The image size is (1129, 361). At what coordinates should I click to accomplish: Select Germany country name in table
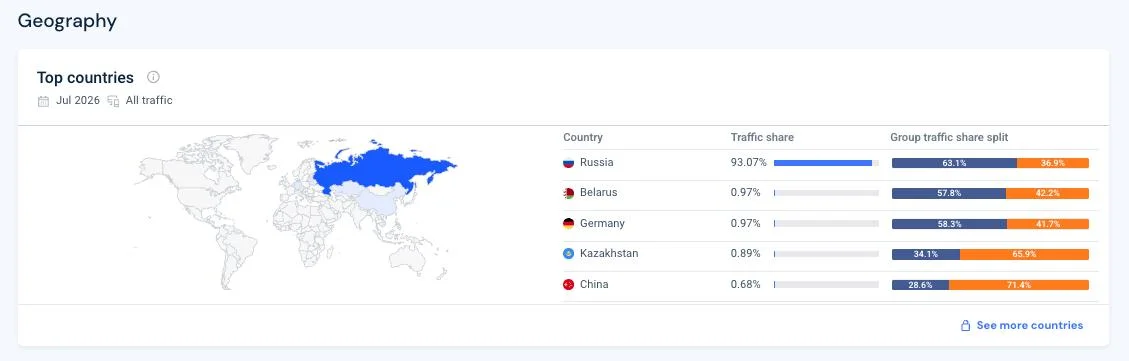click(602, 223)
